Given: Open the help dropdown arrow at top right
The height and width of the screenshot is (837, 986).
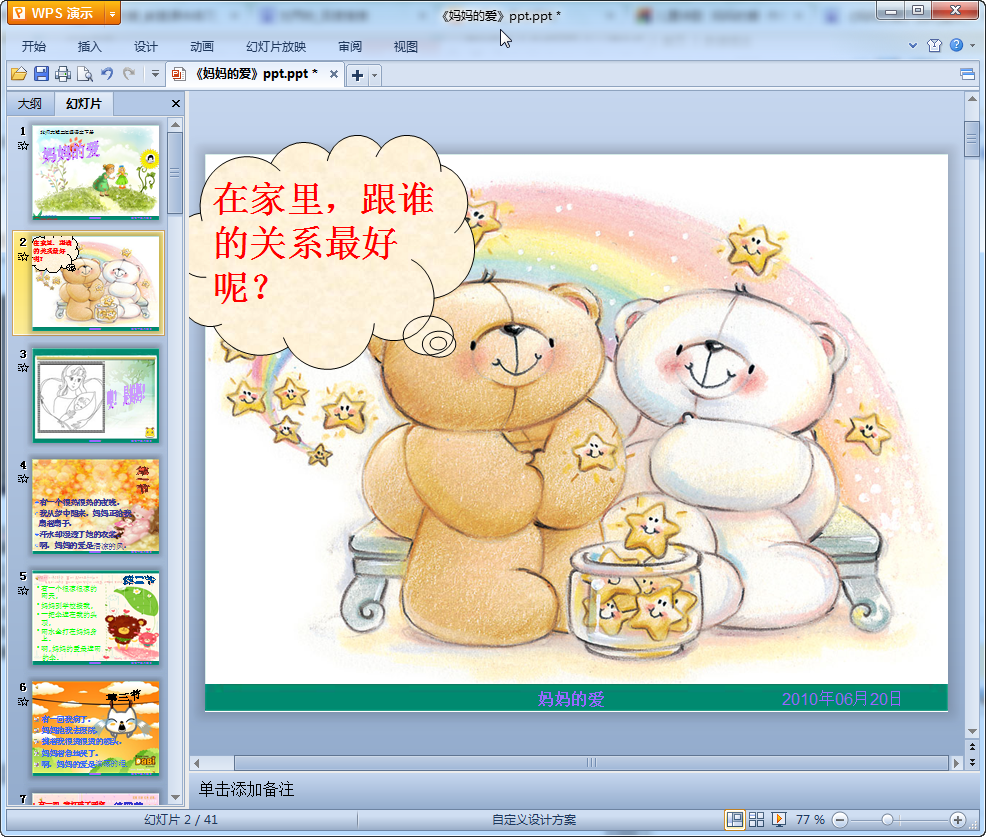Looking at the screenshot, I should (x=973, y=45).
